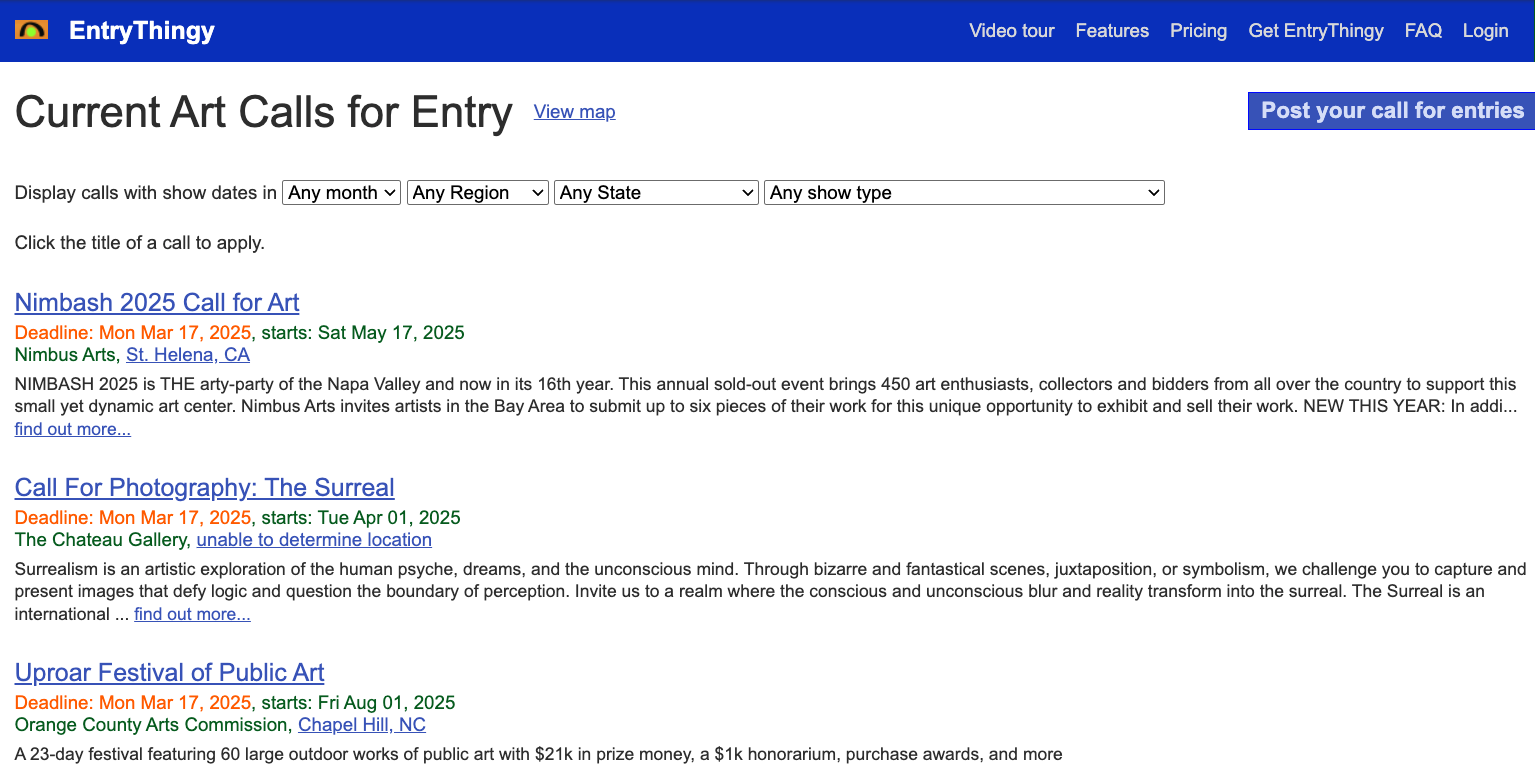Screen dimensions: 1535x777
Task: Expand the Any Region dropdown
Action: pyautogui.click(x=478, y=193)
